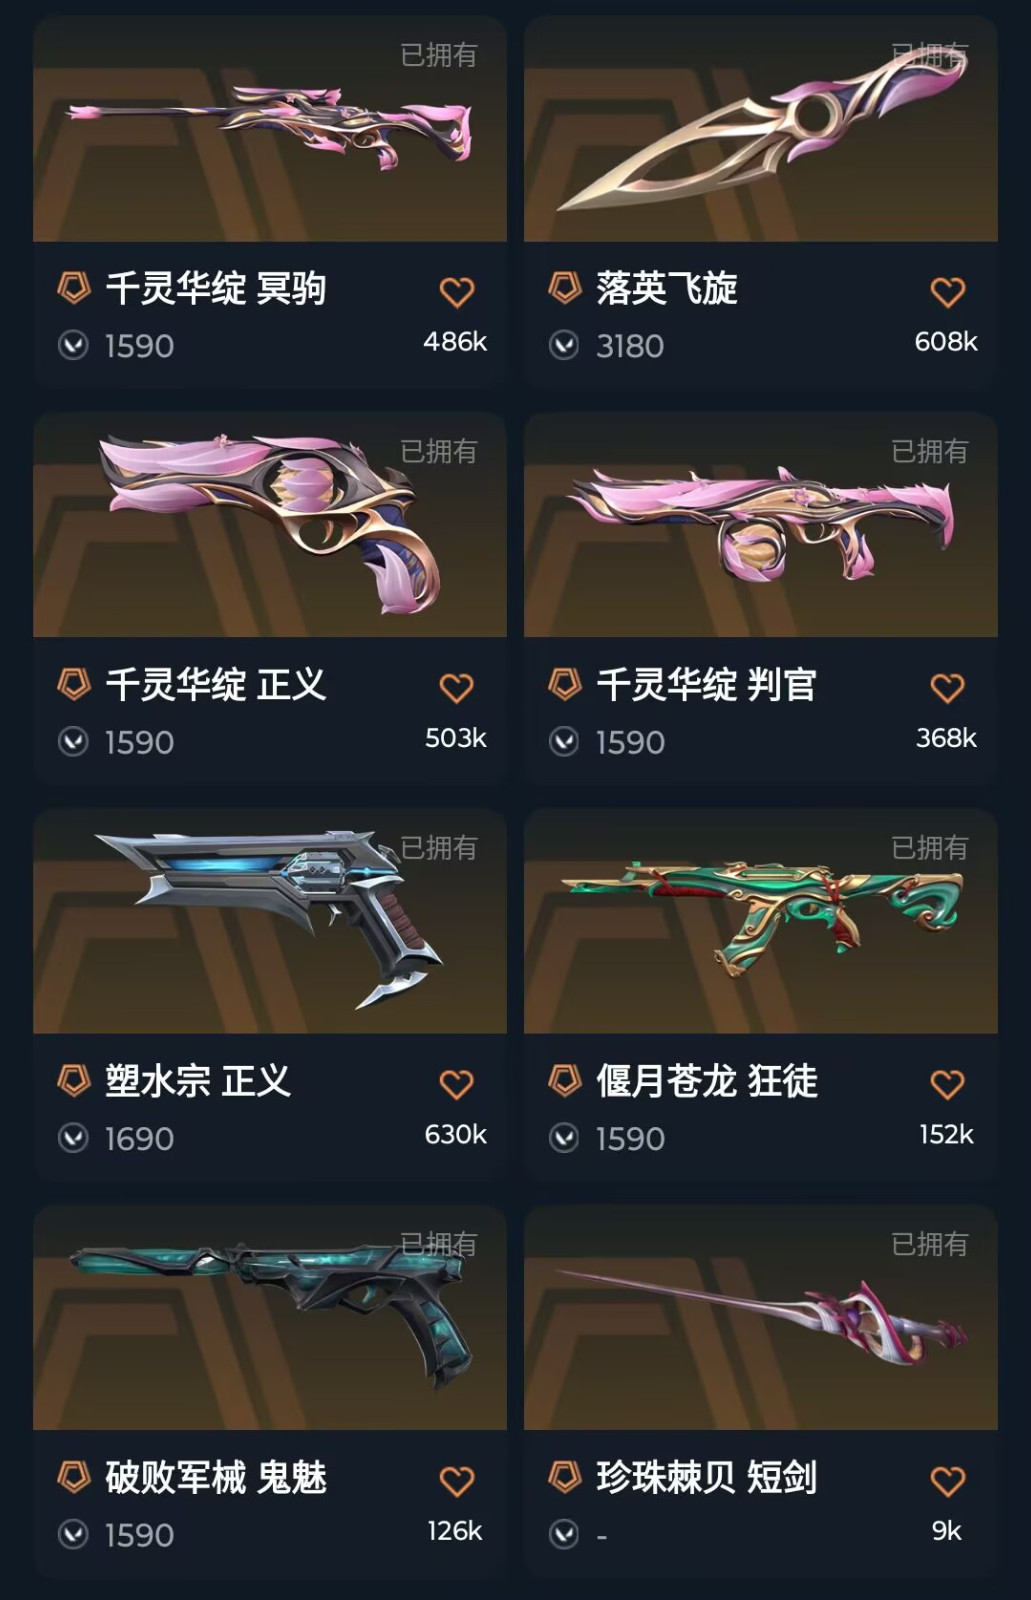Click tier badge next to 塑水宗 正义

pos(74,1081)
